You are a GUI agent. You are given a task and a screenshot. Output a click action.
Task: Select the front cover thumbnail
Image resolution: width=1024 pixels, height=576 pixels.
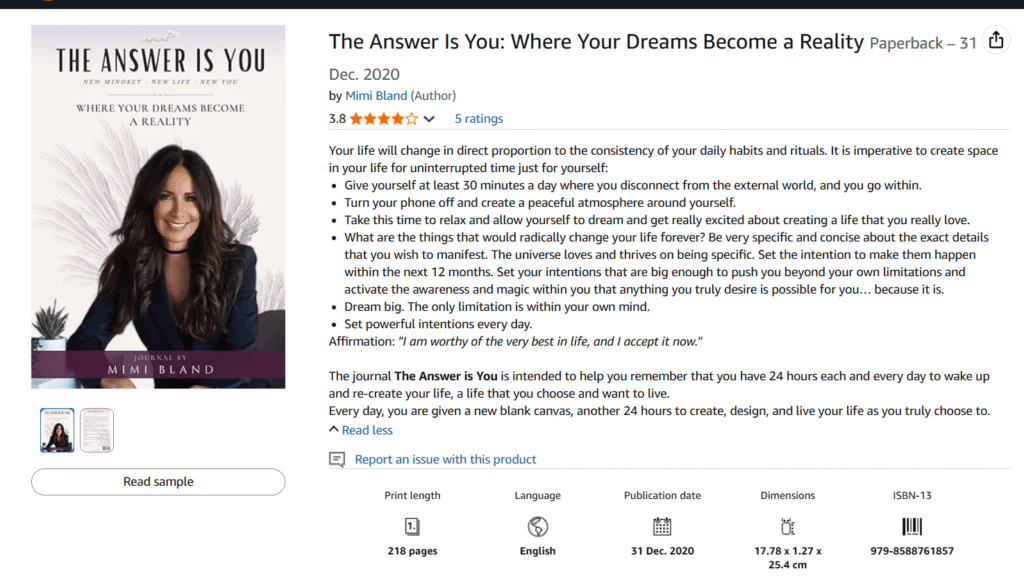click(57, 430)
